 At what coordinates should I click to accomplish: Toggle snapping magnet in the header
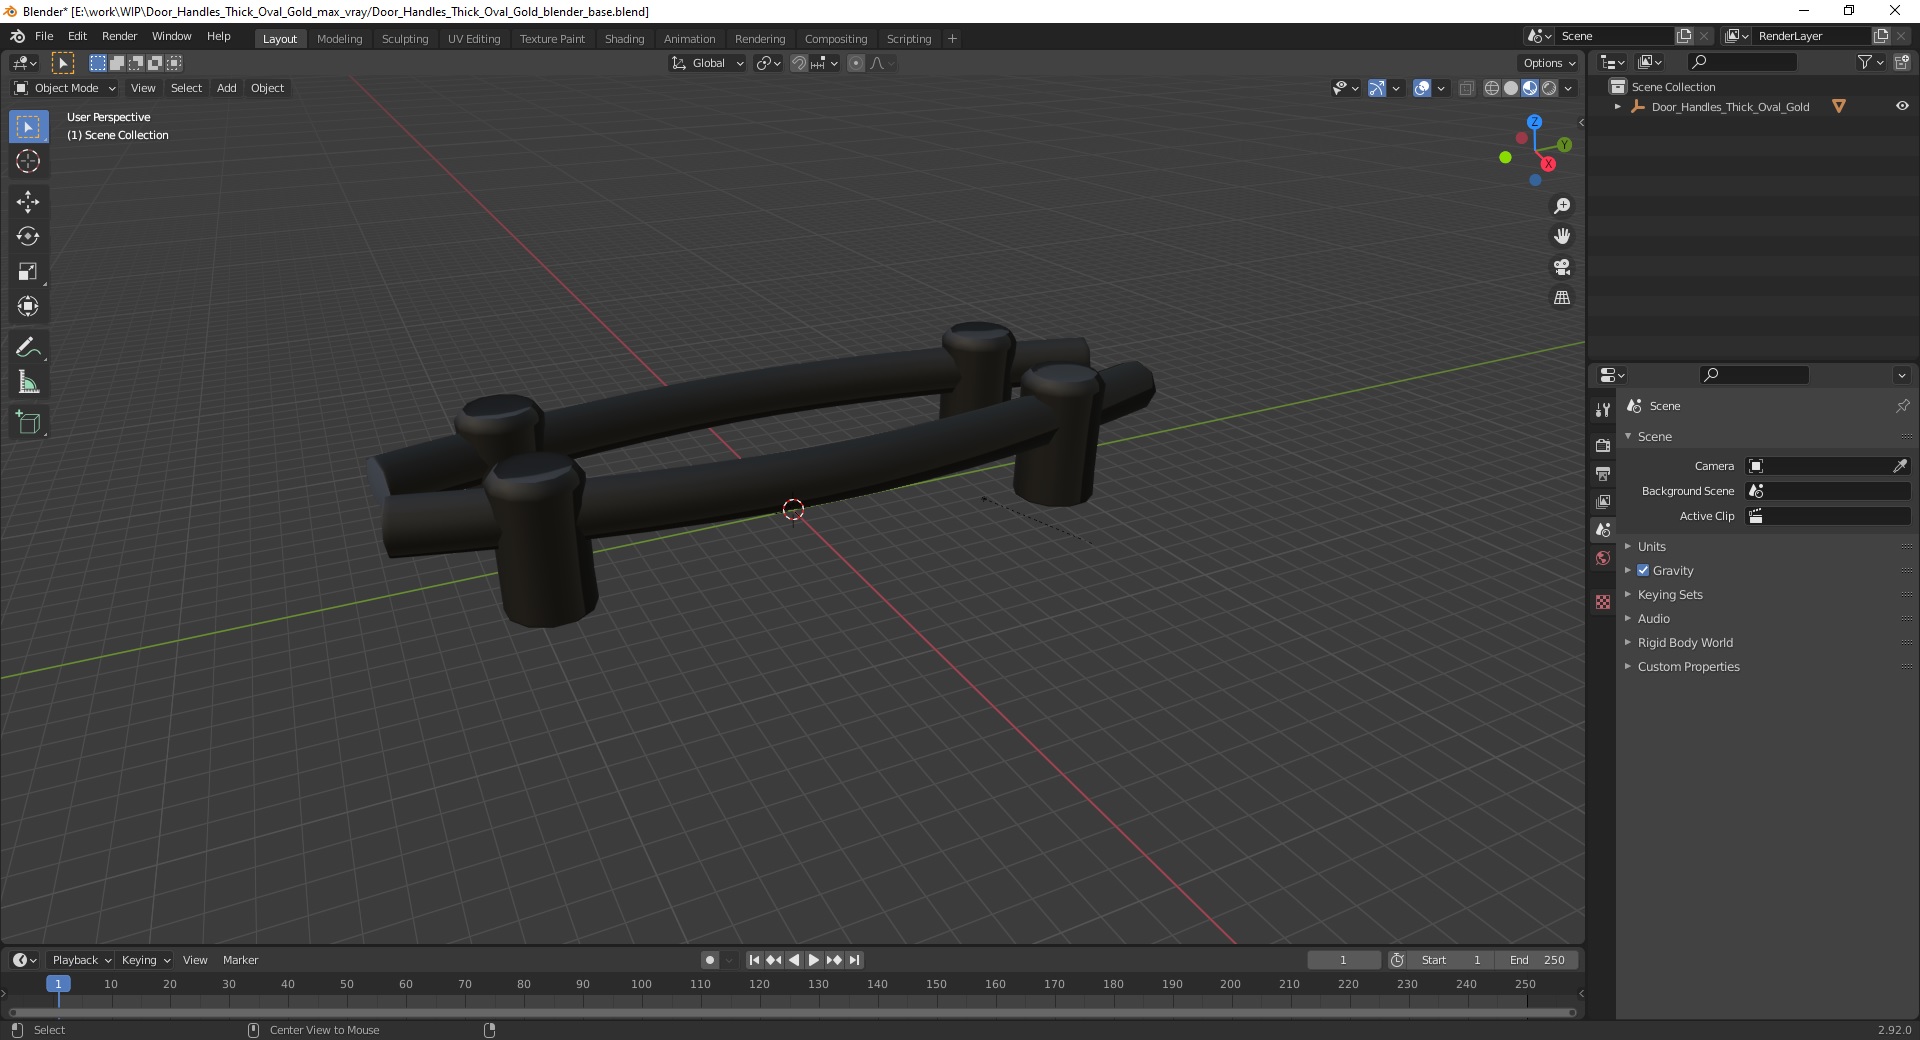(x=799, y=63)
